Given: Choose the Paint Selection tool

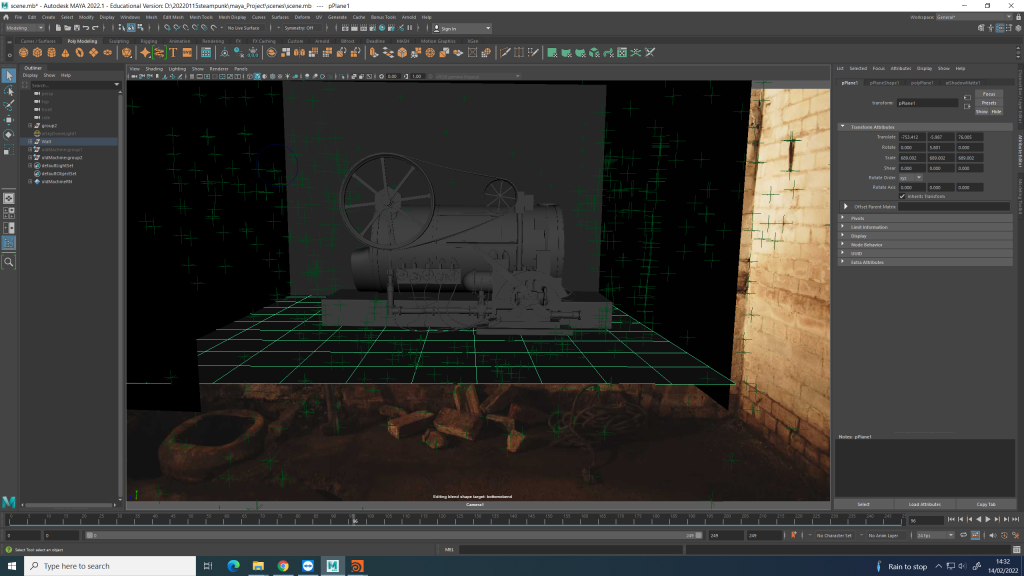Looking at the screenshot, I should tap(9, 104).
